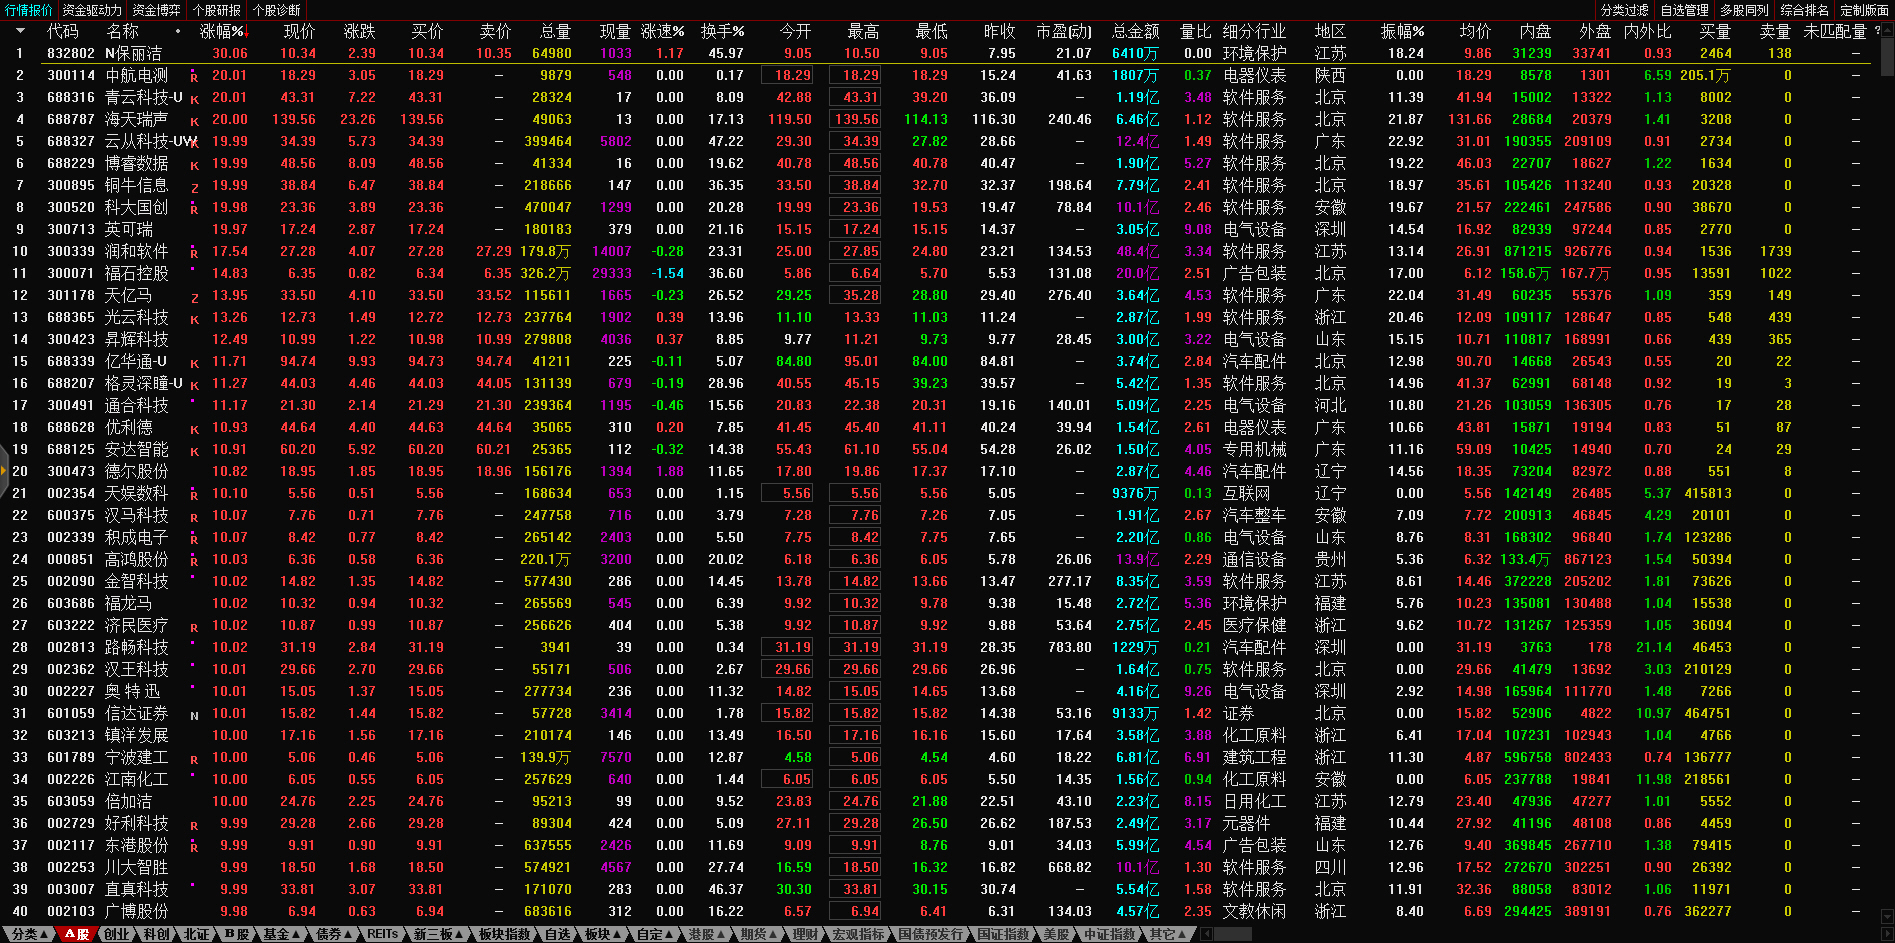The height and width of the screenshot is (943, 1895).
Task: Expand the 分类 tab menu
Action: [x=28, y=934]
